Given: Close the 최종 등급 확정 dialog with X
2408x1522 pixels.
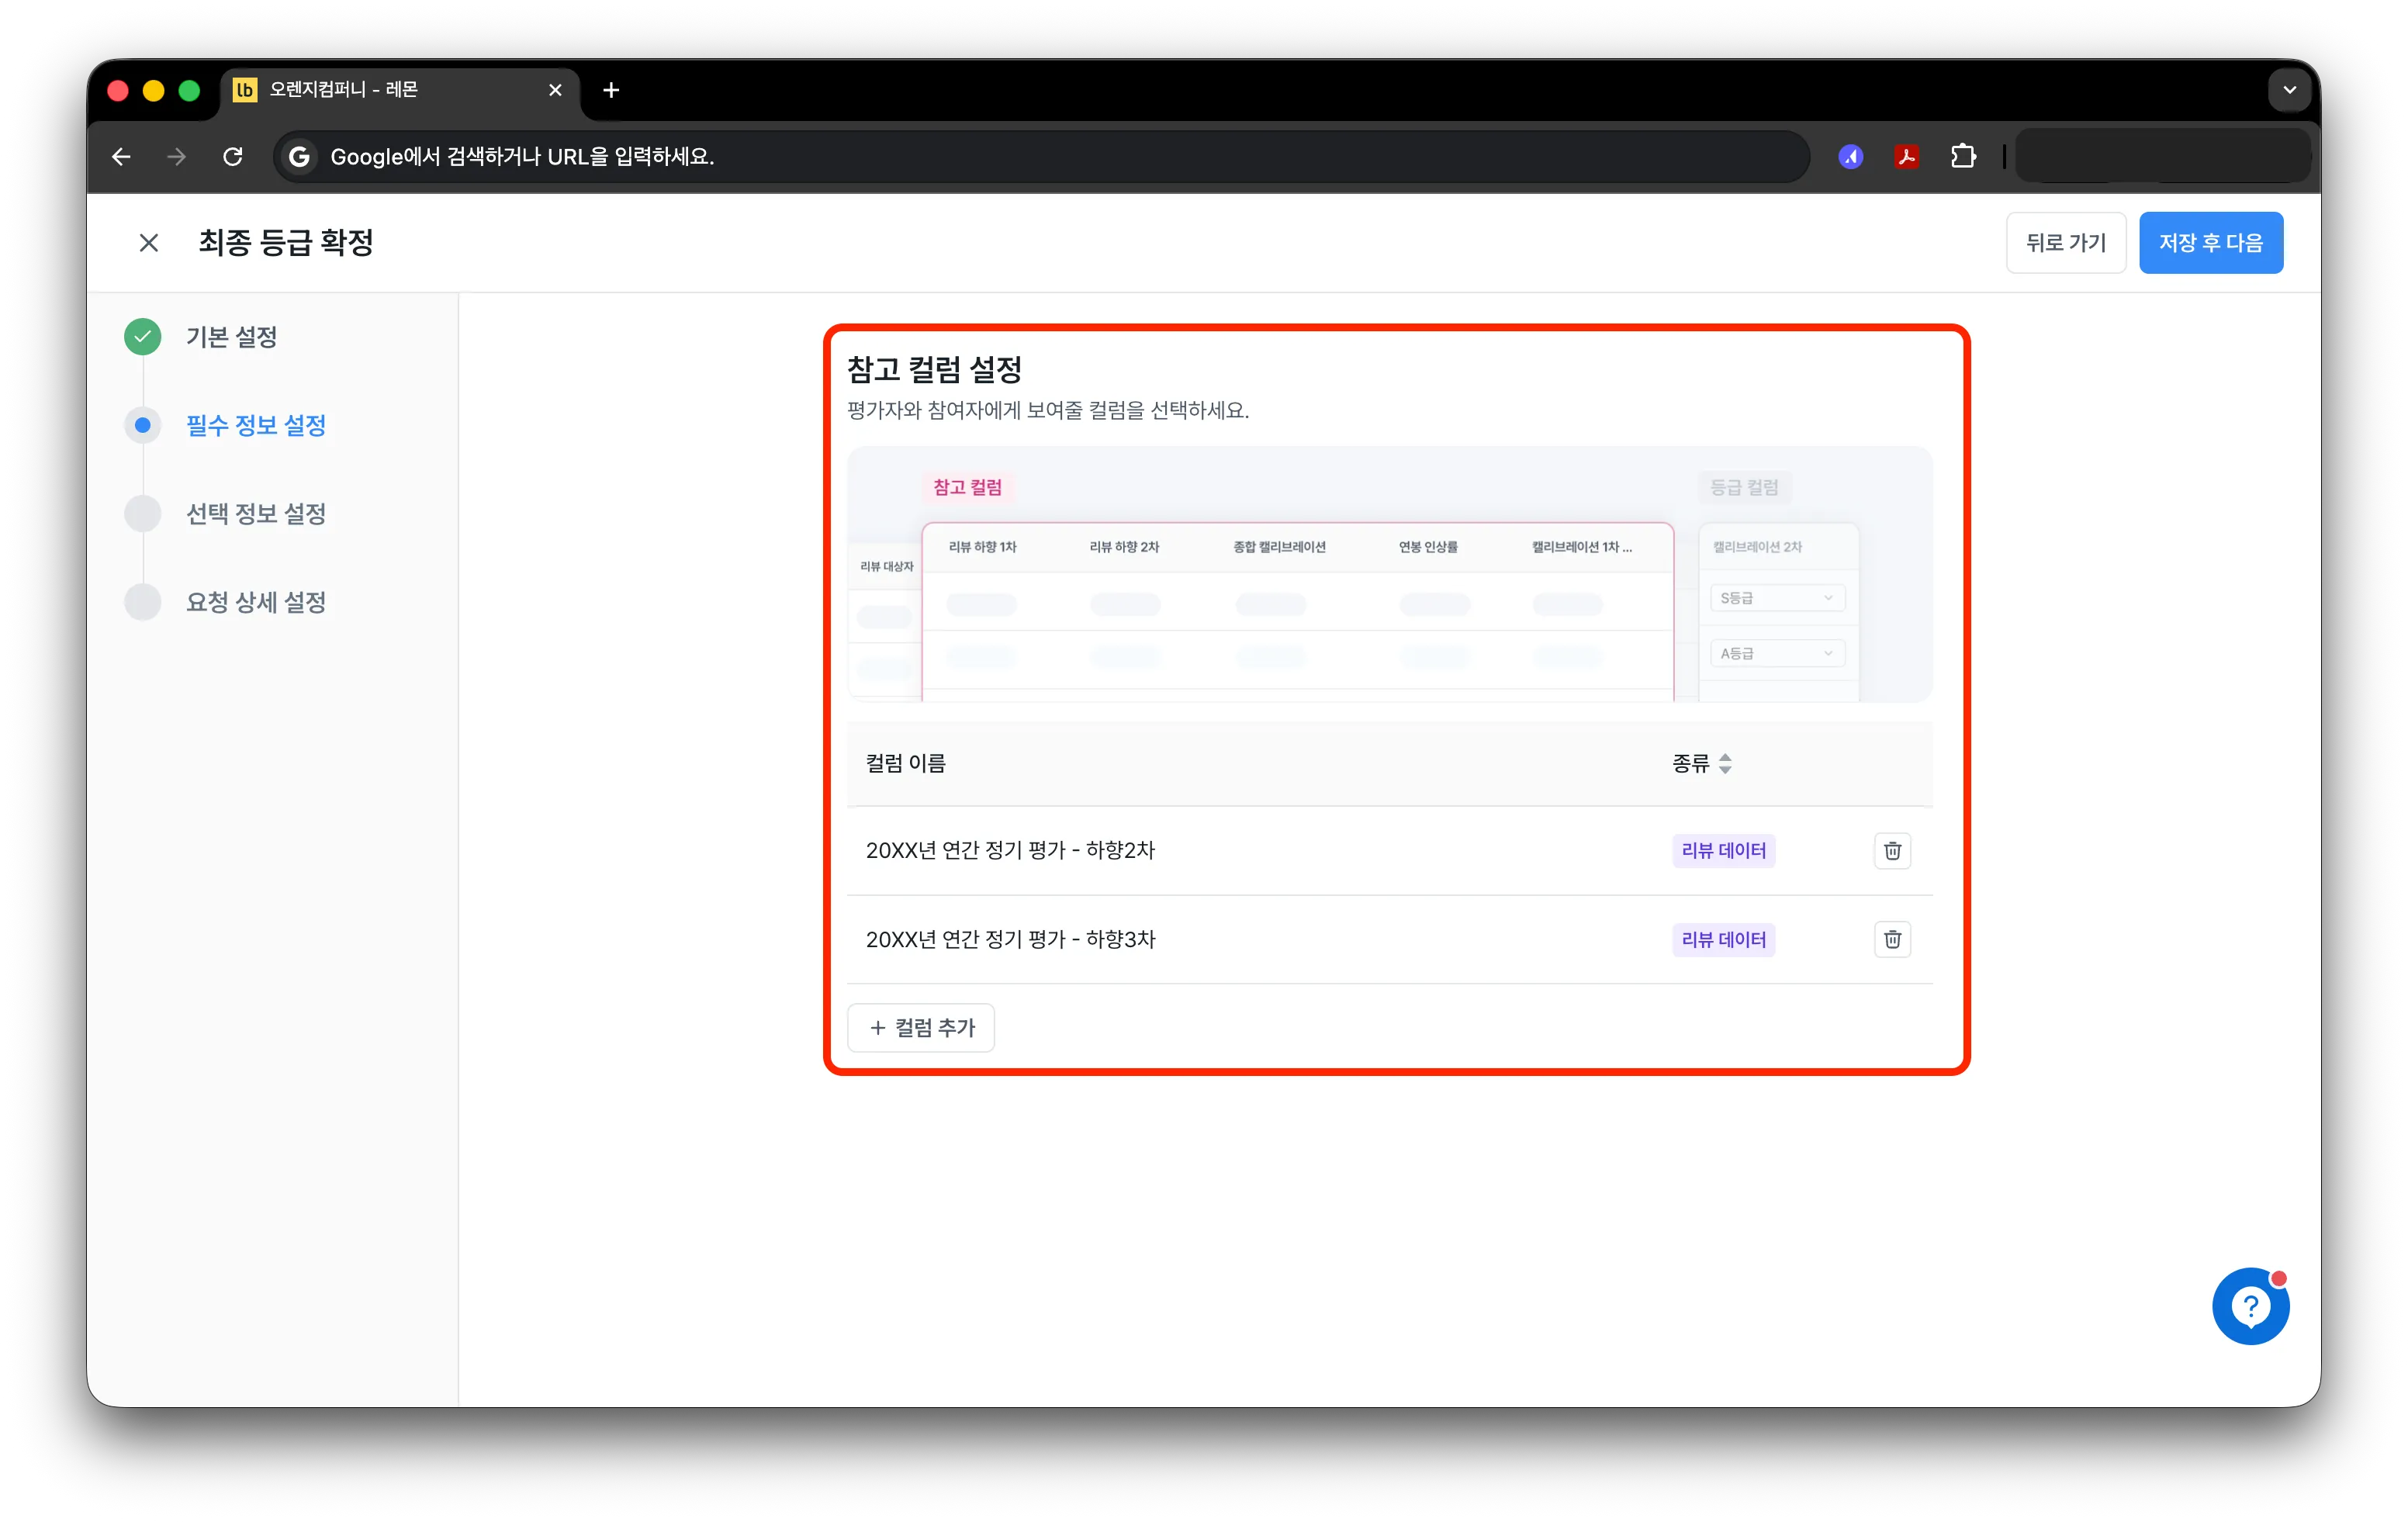Looking at the screenshot, I should (149, 242).
